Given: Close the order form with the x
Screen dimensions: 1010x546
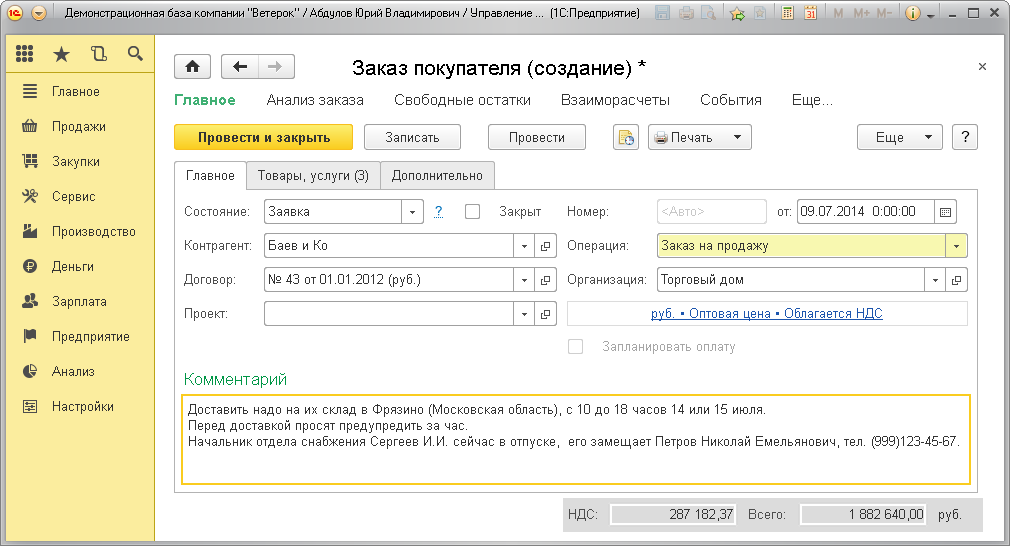Looking at the screenshot, I should 982,66.
